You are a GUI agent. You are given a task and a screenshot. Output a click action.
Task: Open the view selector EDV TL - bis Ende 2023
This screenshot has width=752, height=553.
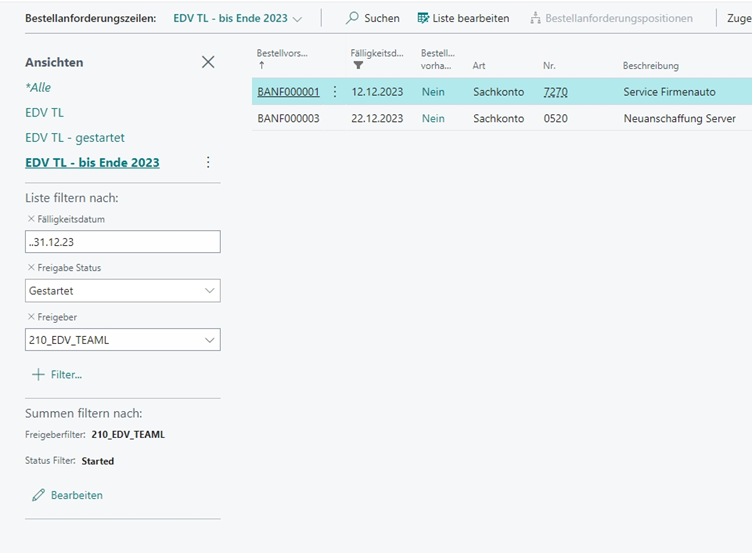coord(237,18)
